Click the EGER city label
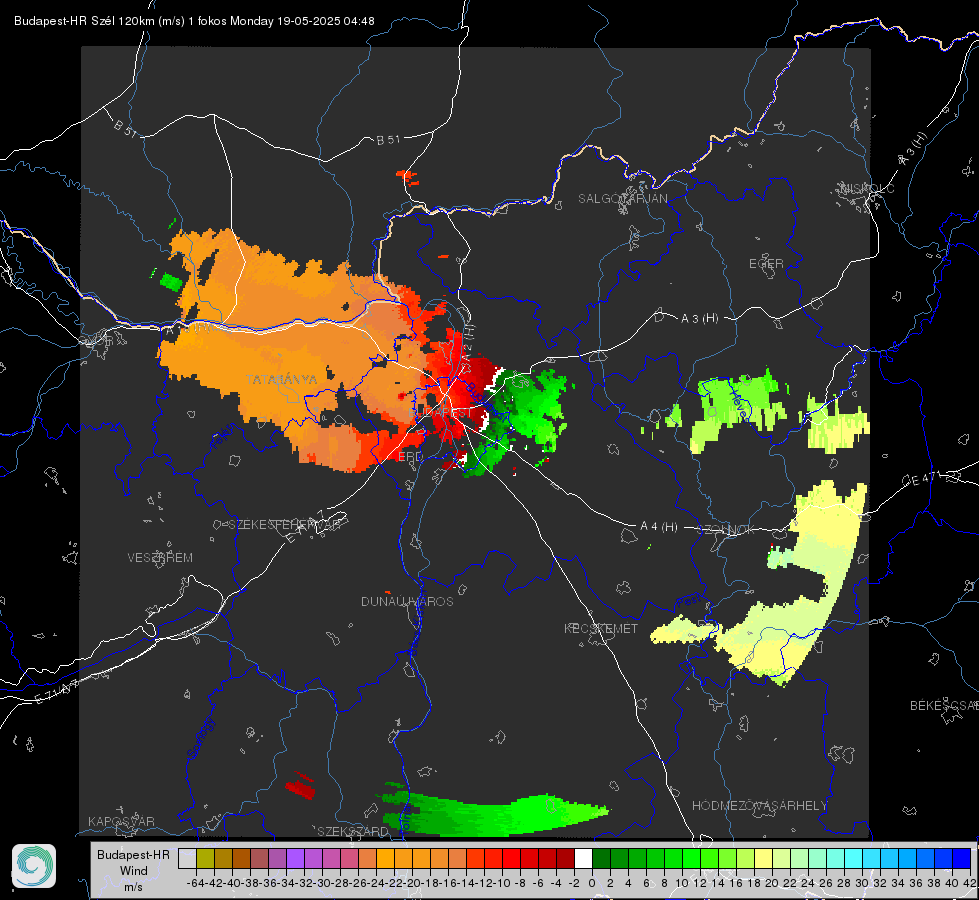The width and height of the screenshot is (979, 900). 766,264
